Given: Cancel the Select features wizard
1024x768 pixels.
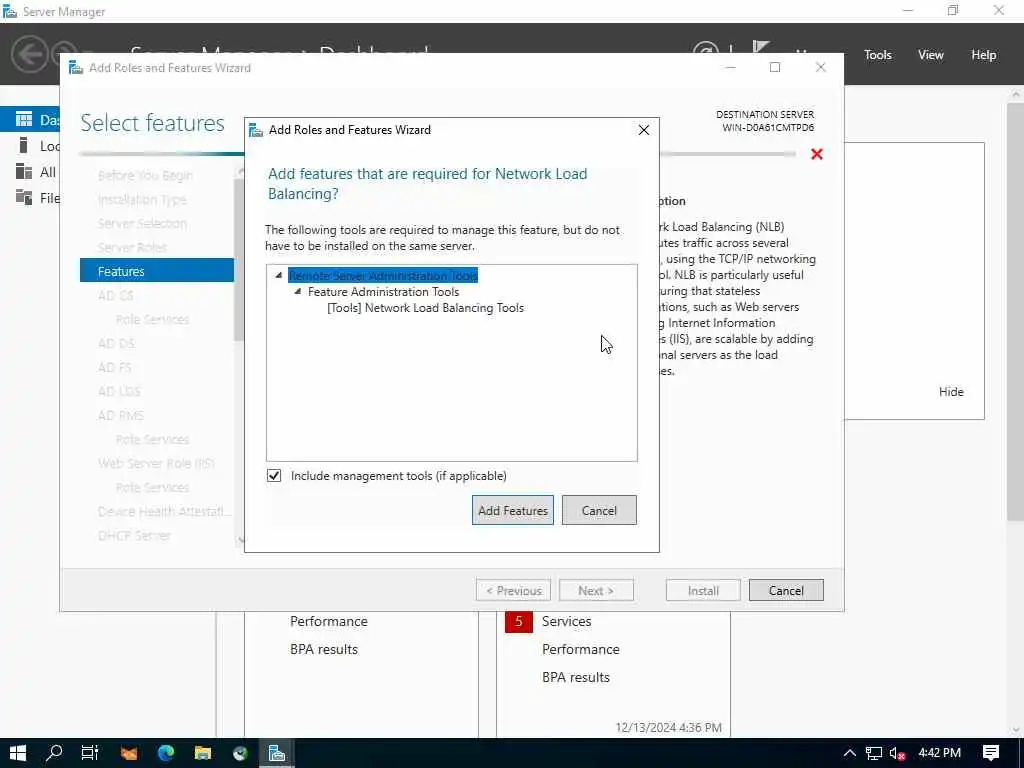Looking at the screenshot, I should (786, 590).
